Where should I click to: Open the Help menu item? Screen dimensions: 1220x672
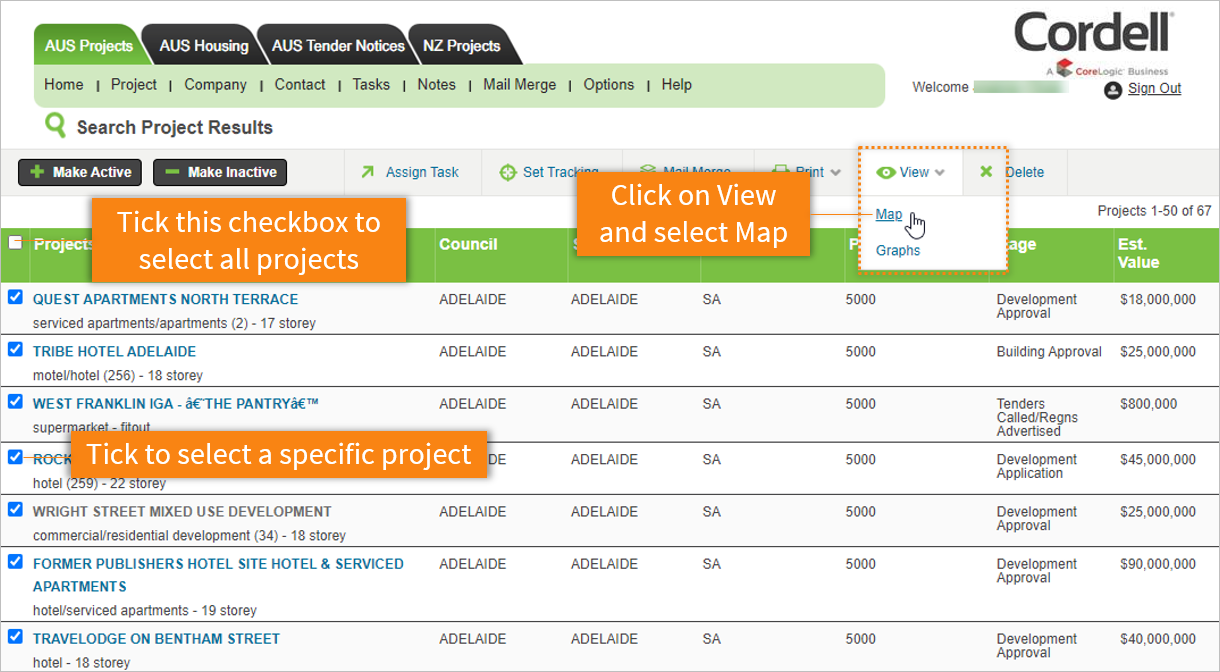tap(677, 85)
